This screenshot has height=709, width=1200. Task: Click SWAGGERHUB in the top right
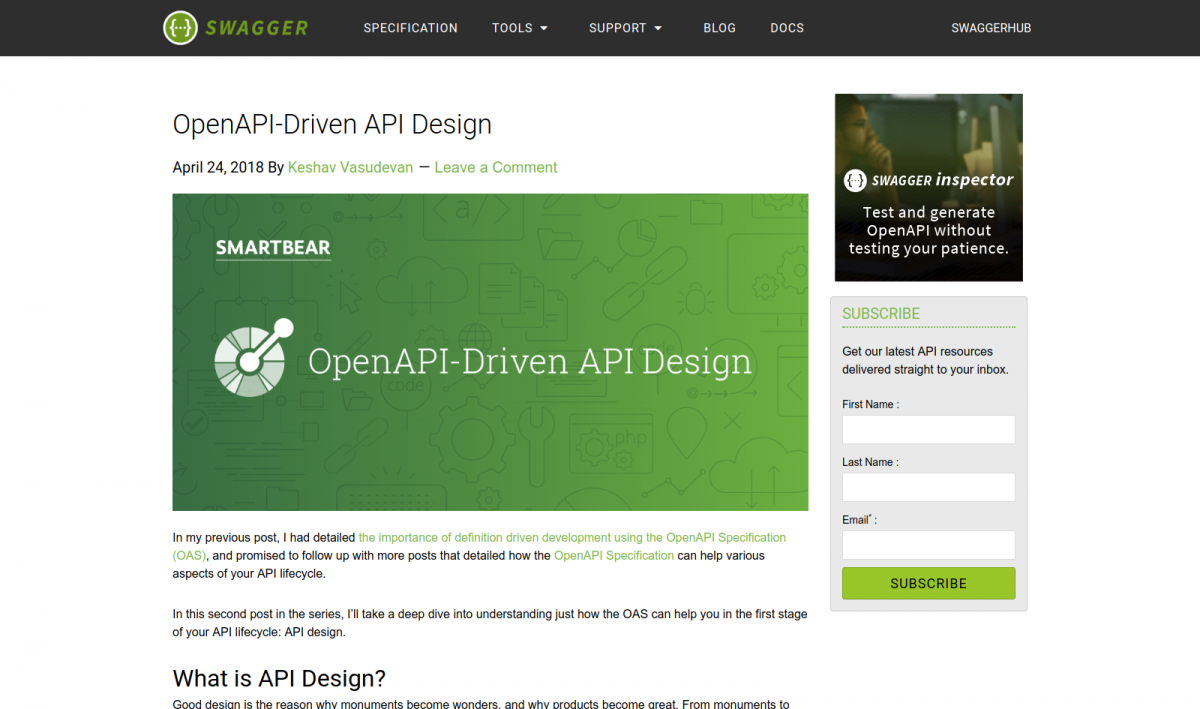(x=991, y=28)
